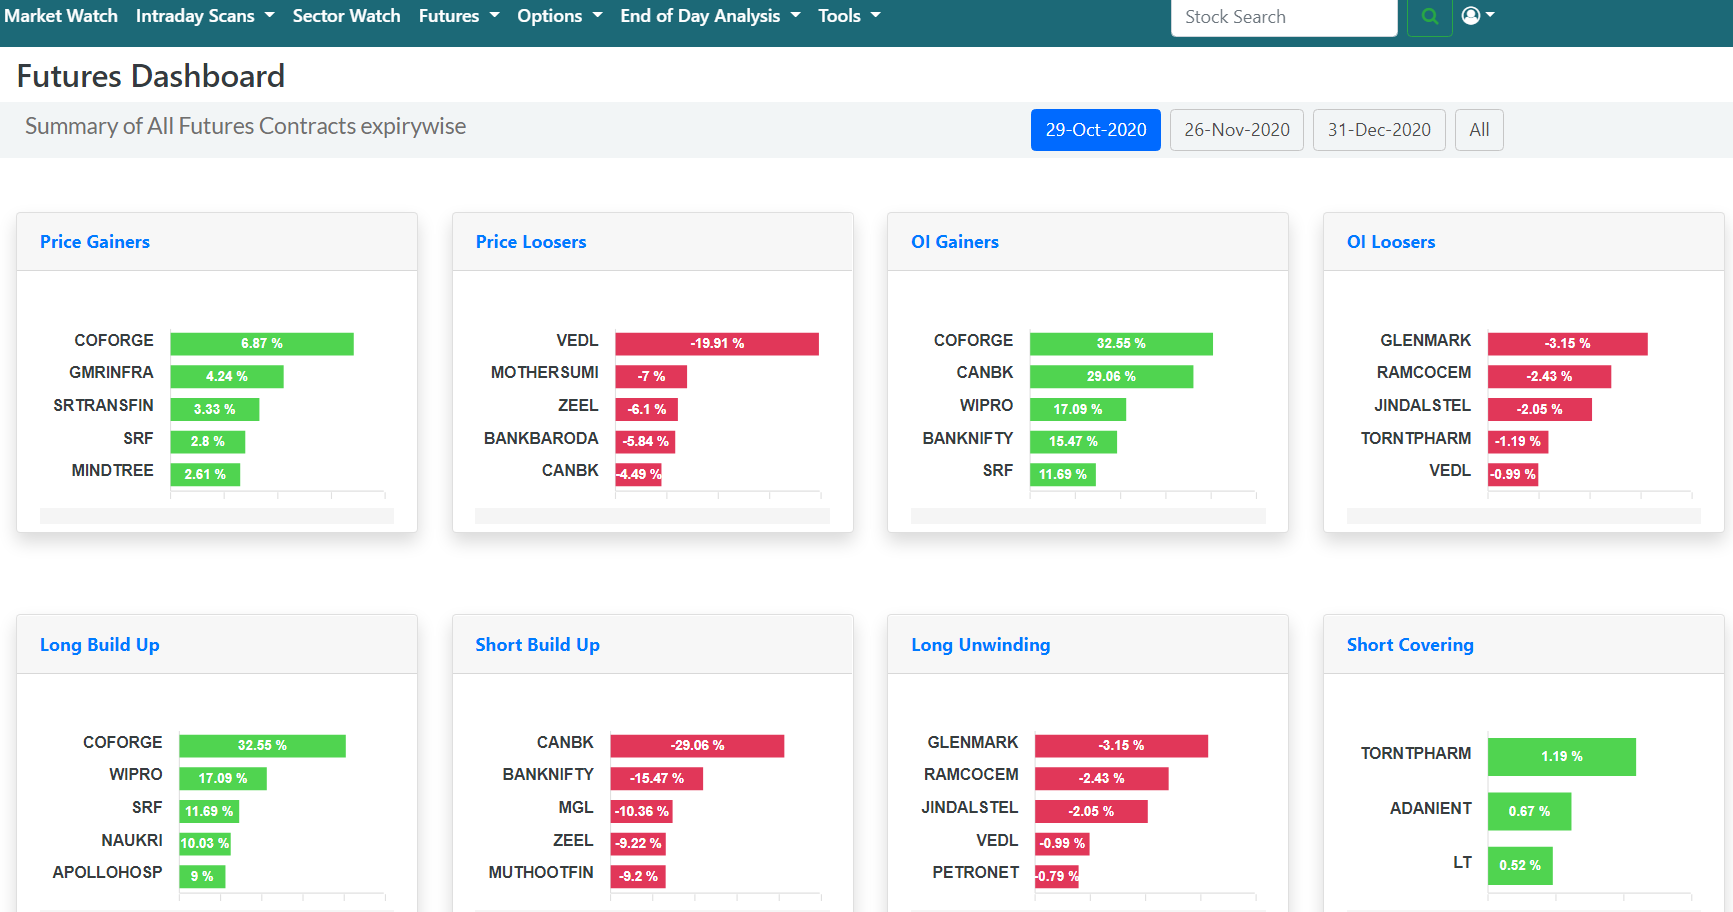Viewport: 1733px width, 912px height.
Task: Click the ZEEL label in Price Loosers
Action: (578, 406)
